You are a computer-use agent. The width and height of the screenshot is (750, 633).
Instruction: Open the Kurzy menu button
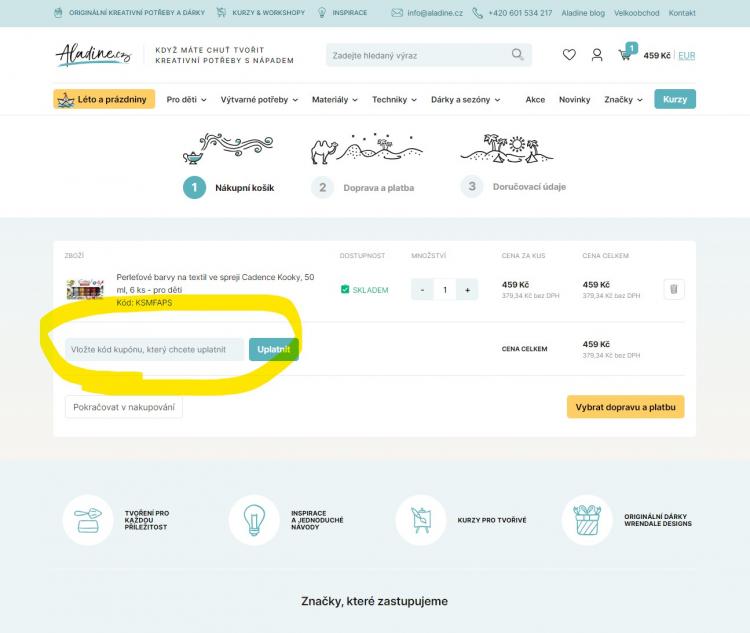[x=675, y=99]
